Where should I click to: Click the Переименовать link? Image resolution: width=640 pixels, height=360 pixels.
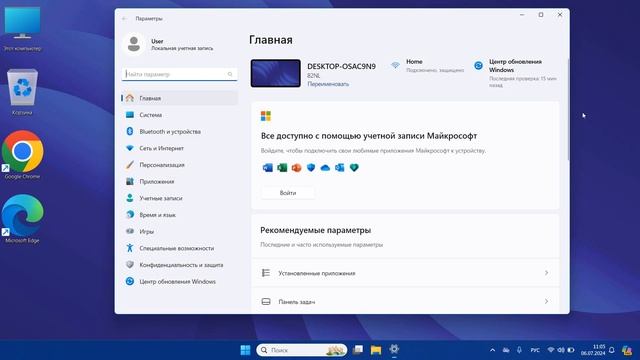click(x=328, y=84)
